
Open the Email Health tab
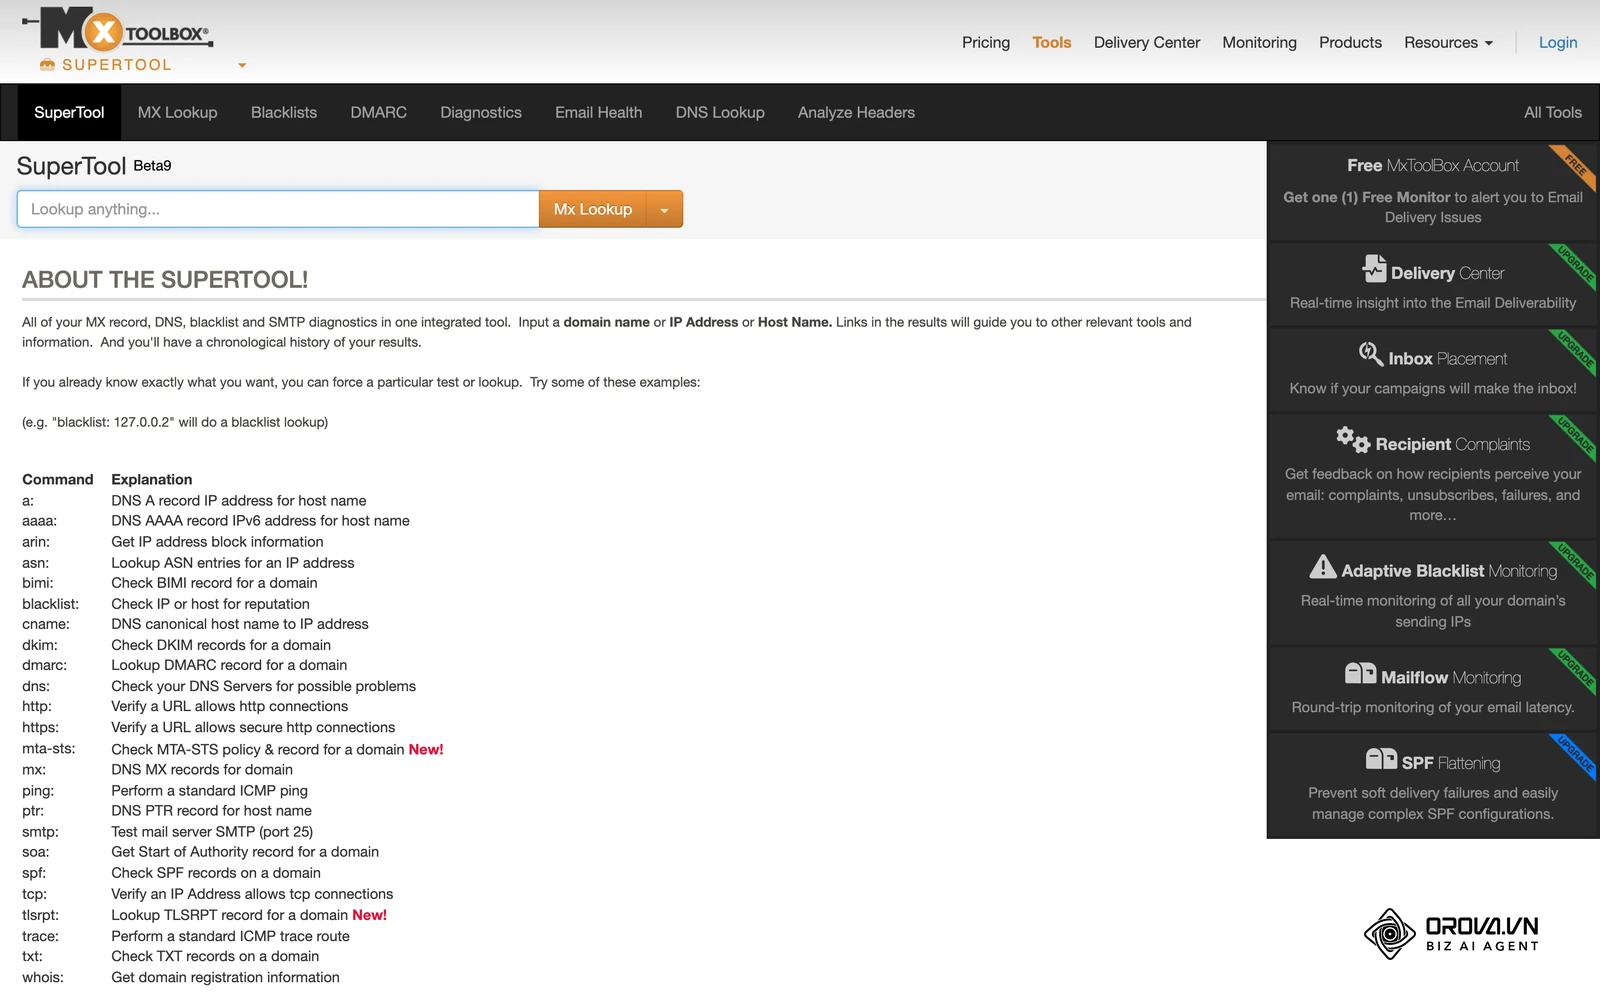coord(598,112)
